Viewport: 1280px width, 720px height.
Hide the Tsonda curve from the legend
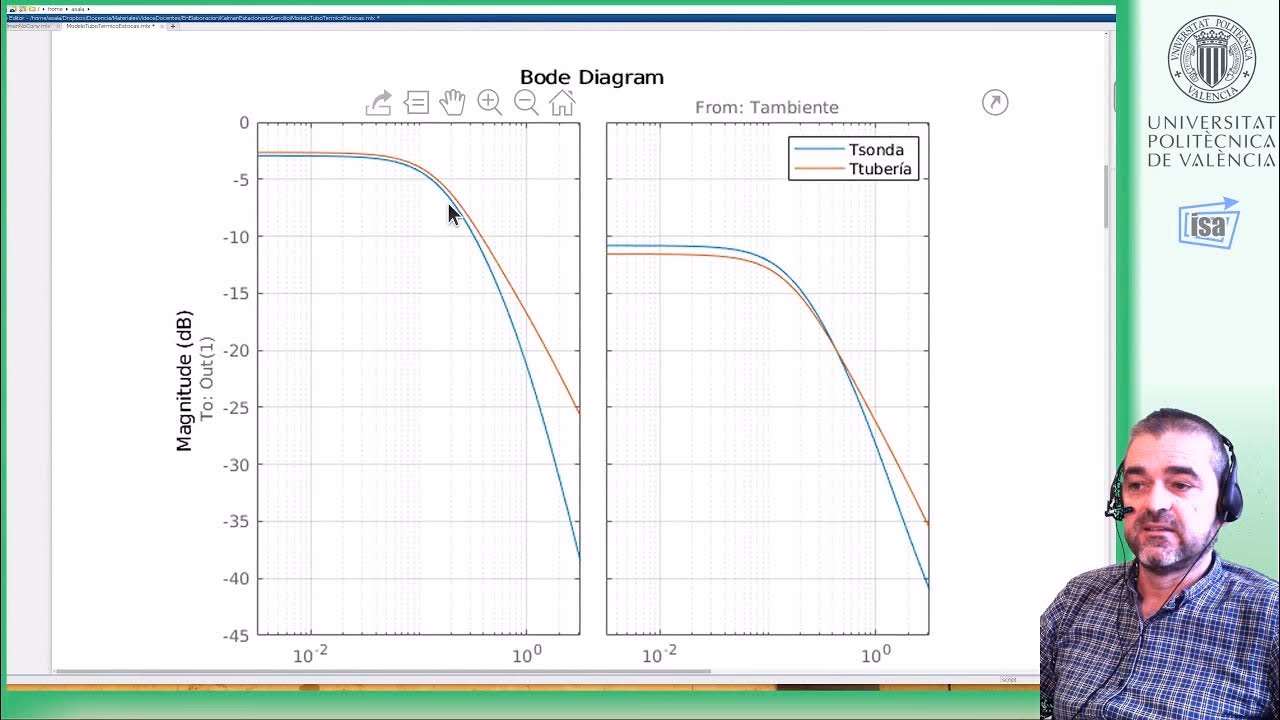click(x=878, y=150)
